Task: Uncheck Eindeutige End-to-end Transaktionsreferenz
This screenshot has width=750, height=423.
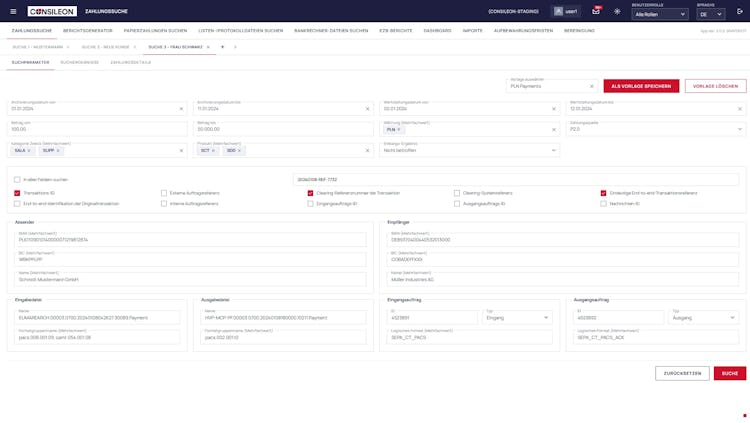Action: point(604,193)
